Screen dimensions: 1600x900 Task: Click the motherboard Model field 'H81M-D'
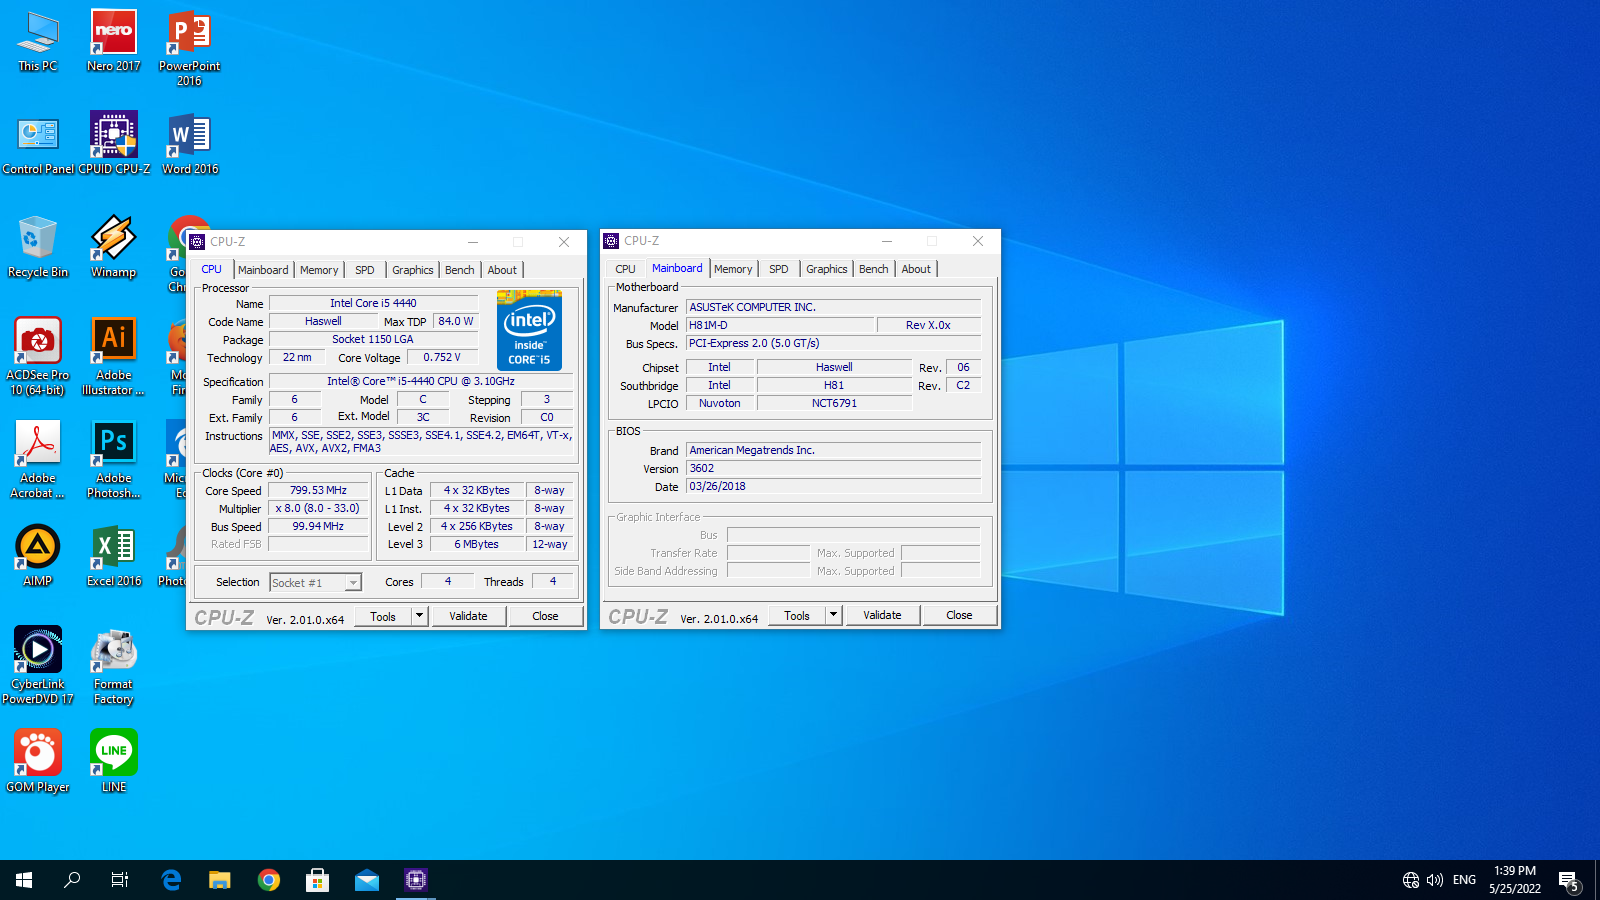[x=780, y=325]
